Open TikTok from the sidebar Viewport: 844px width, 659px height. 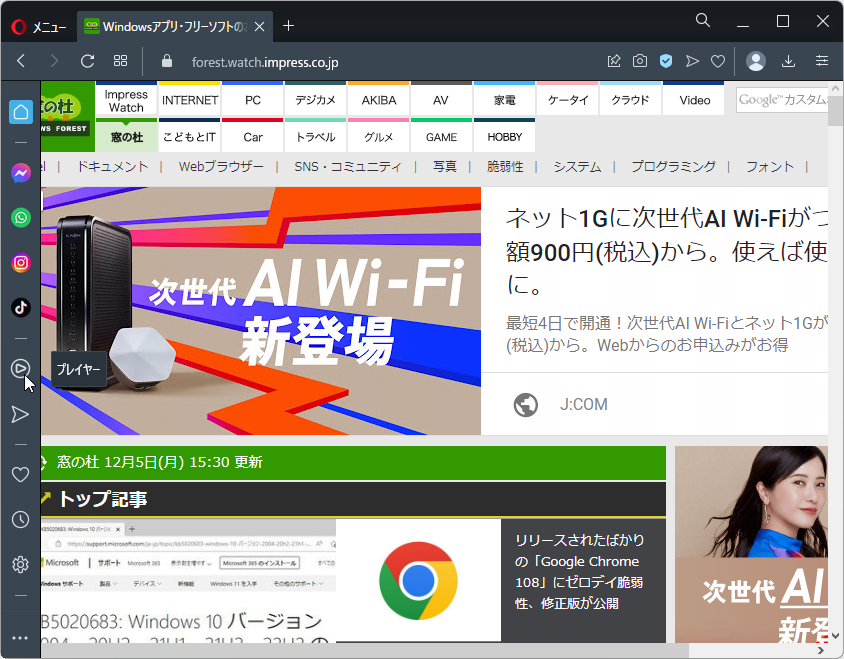[x=20, y=307]
